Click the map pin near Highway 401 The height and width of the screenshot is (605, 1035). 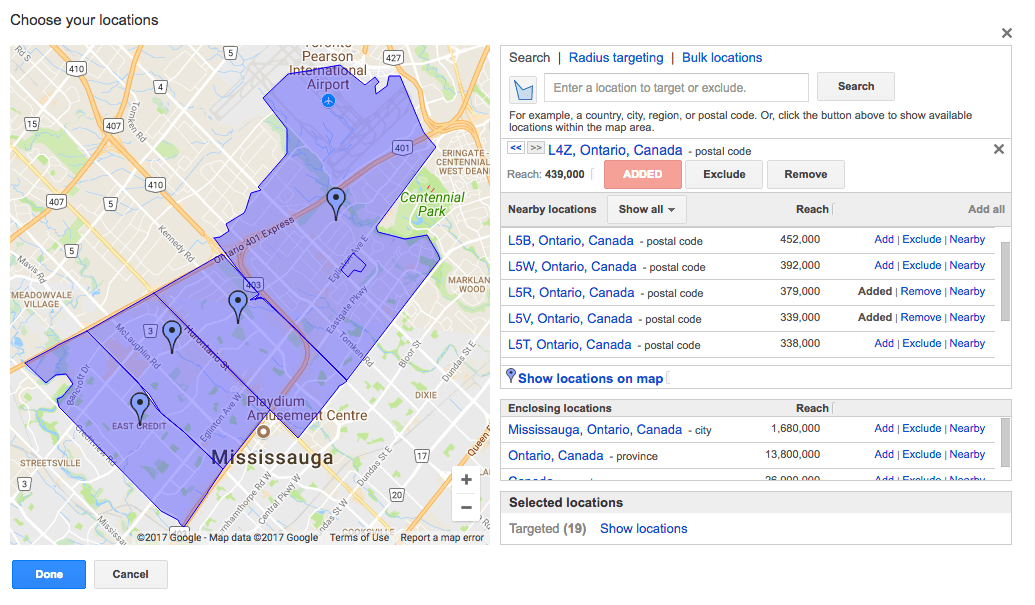(336, 203)
